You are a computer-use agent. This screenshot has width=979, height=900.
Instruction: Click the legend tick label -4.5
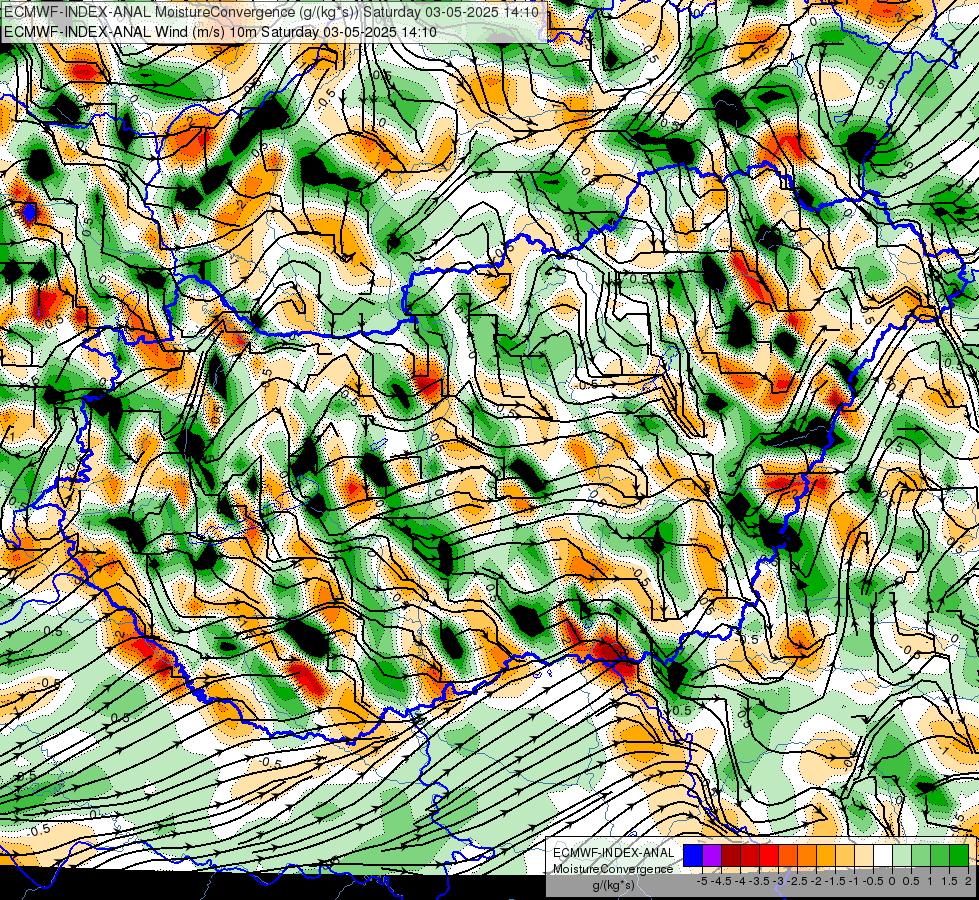[x=721, y=881]
